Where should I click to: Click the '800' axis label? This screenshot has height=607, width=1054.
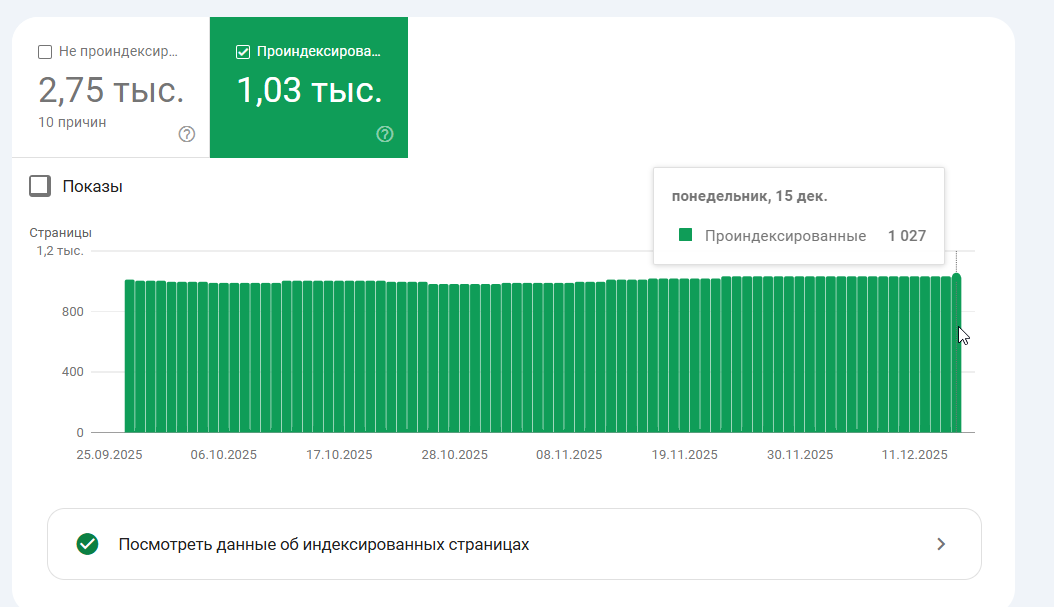pyautogui.click(x=73, y=312)
